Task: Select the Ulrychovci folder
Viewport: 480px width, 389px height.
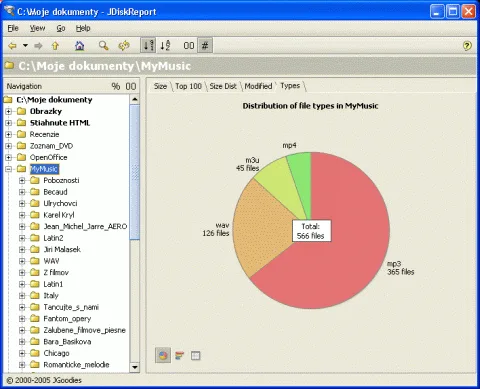Action: point(60,203)
